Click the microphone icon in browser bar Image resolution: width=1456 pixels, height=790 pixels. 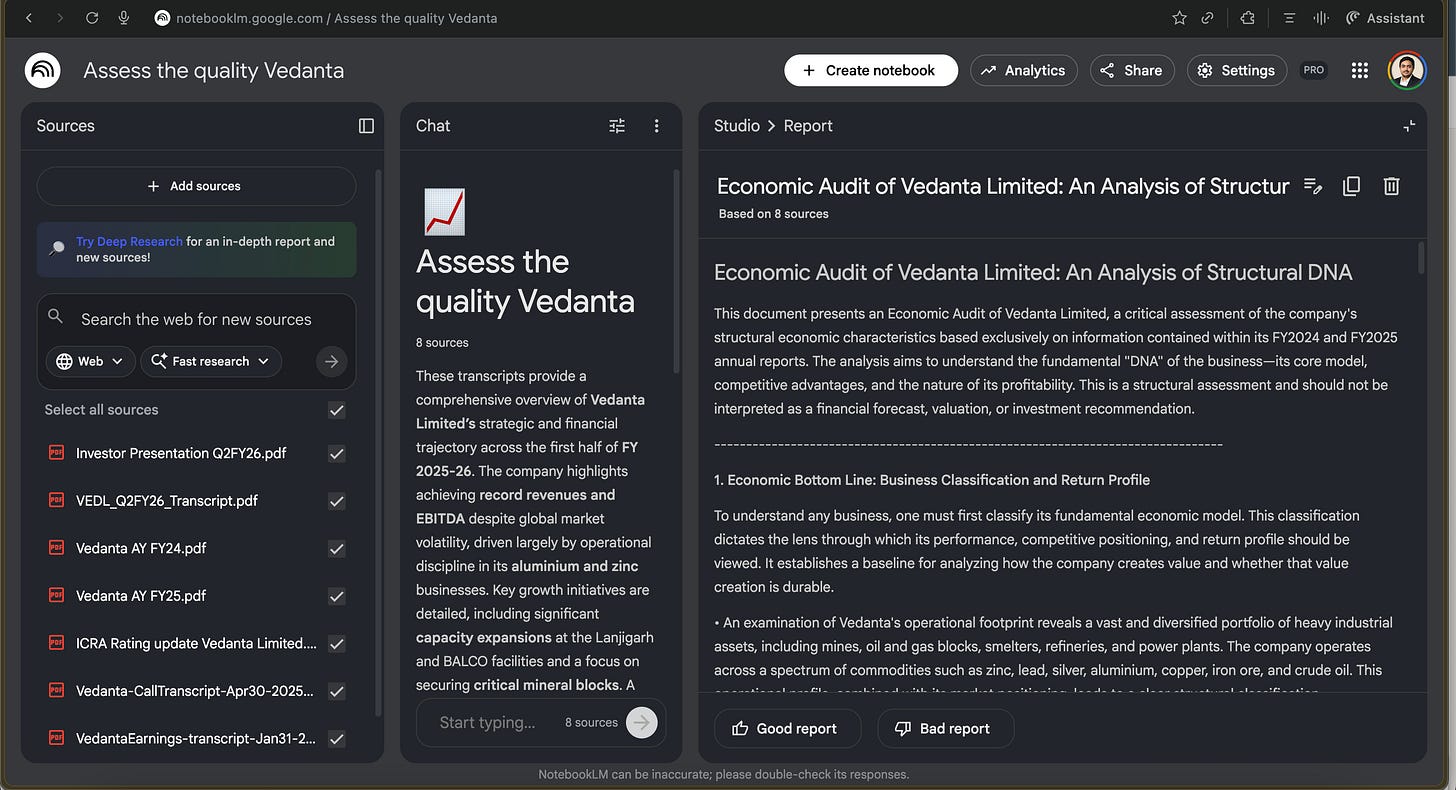(x=124, y=18)
